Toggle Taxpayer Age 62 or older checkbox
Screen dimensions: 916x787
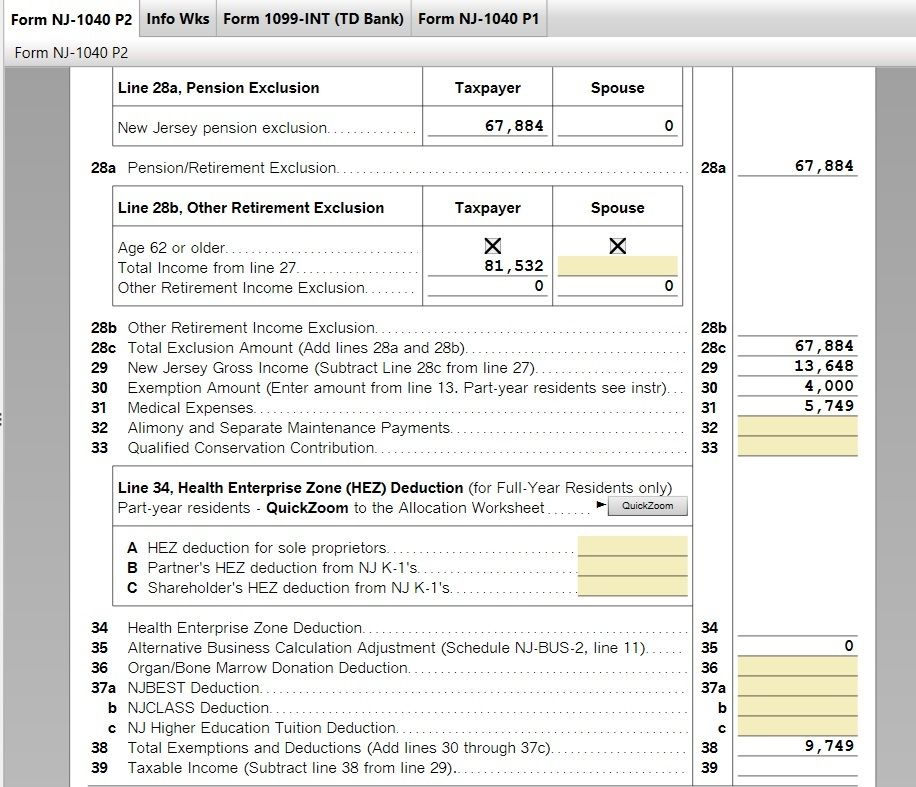point(492,246)
